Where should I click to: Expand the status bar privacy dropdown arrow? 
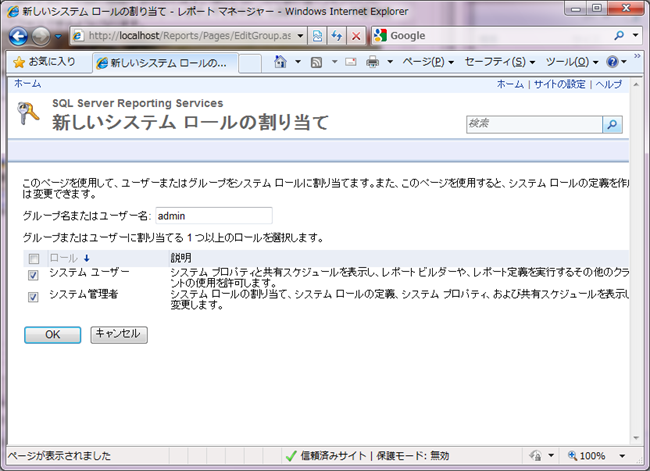click(x=551, y=456)
